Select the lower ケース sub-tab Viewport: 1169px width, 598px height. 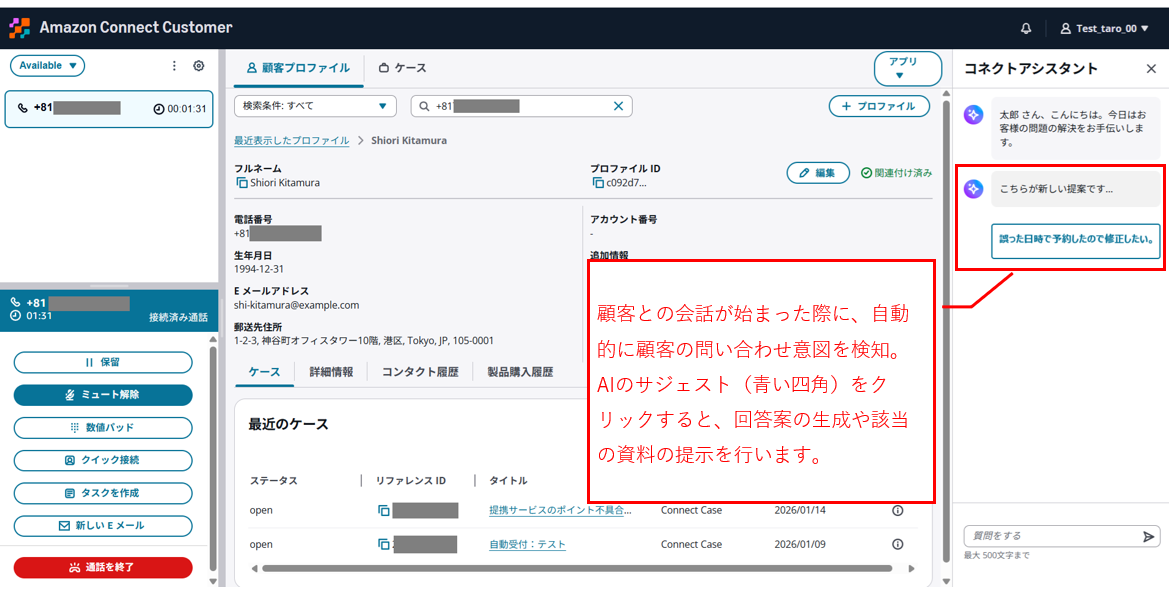(x=265, y=372)
